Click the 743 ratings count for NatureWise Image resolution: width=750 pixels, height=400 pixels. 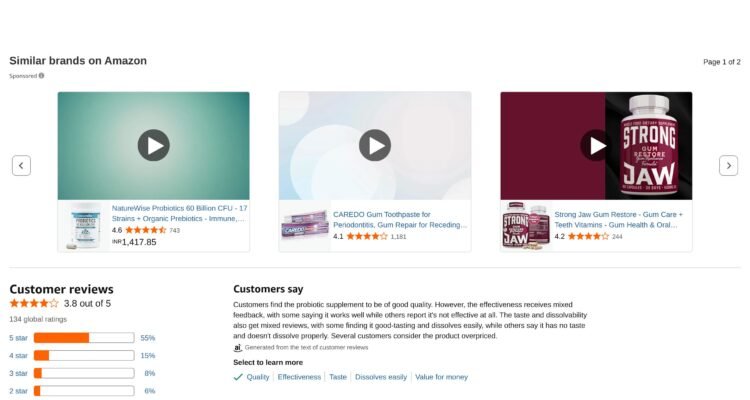(175, 230)
